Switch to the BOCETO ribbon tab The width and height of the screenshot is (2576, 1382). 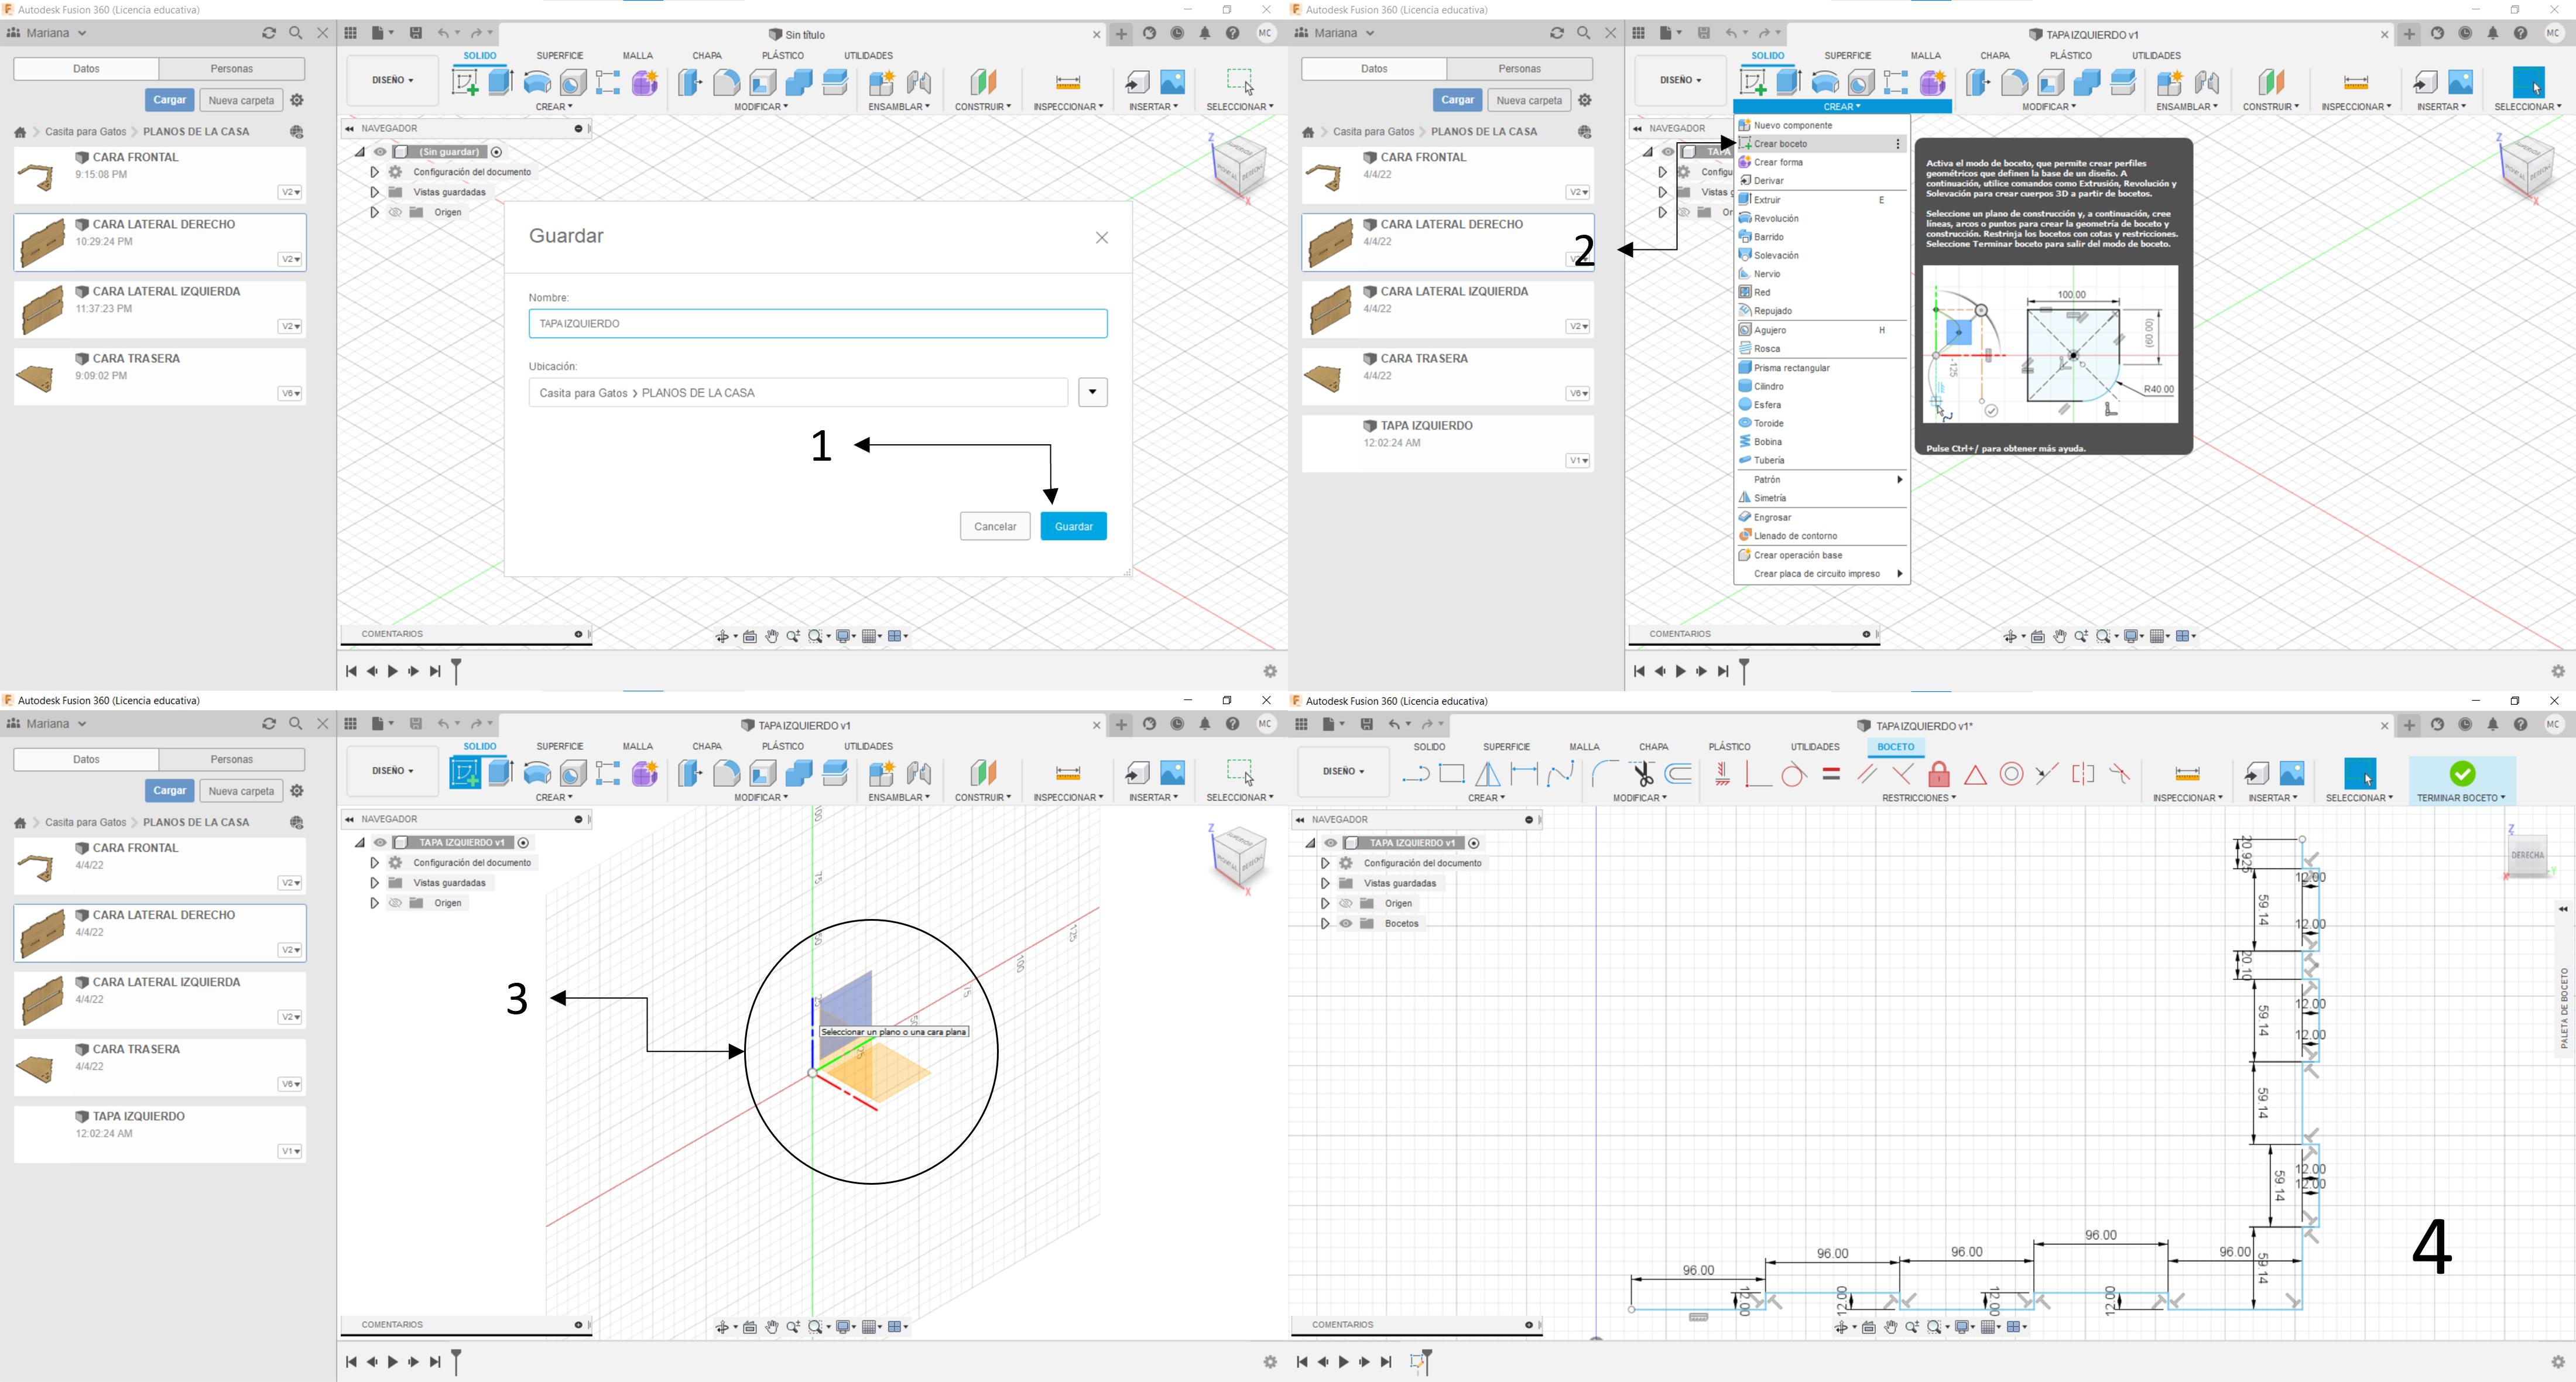[x=1895, y=747]
